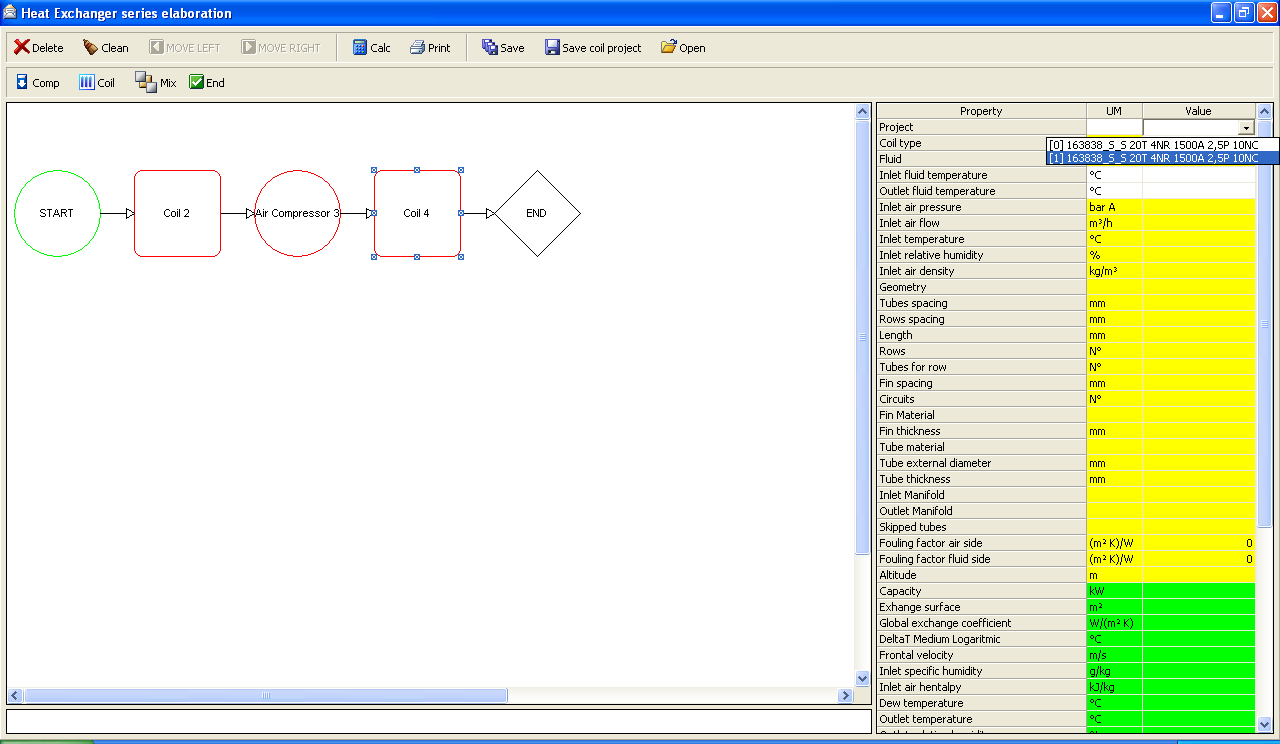Click the Inlet fluid temperature value cell
Viewport: 1280px width, 744px height.
[1198, 175]
